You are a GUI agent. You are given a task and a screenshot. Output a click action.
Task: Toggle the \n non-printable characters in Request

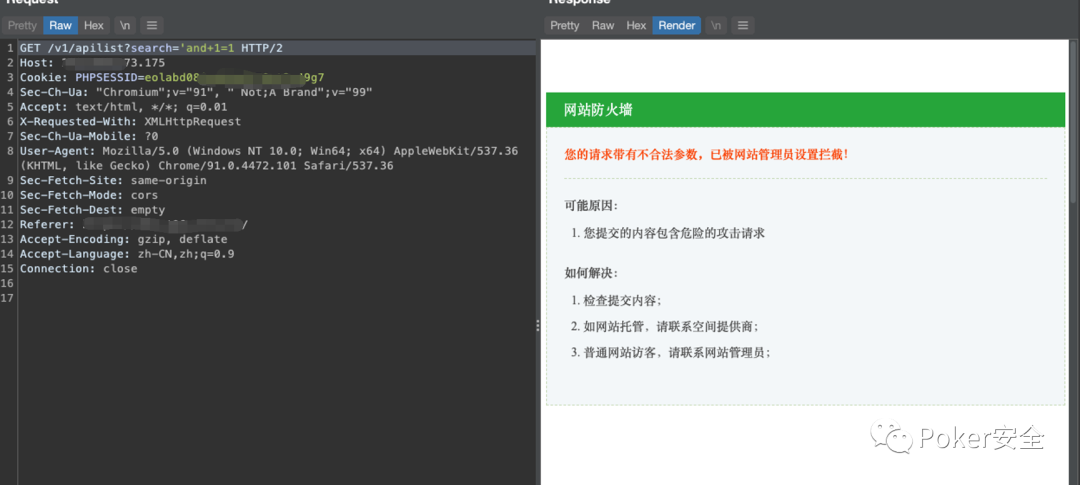(125, 25)
